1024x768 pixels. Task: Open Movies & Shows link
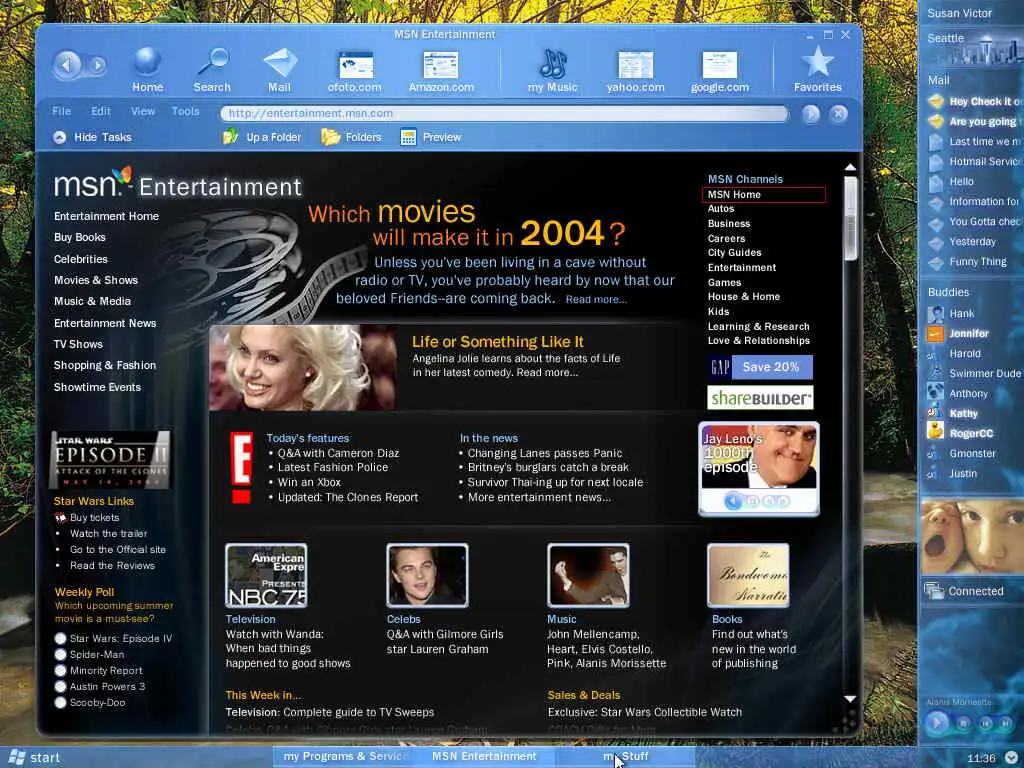[x=96, y=280]
